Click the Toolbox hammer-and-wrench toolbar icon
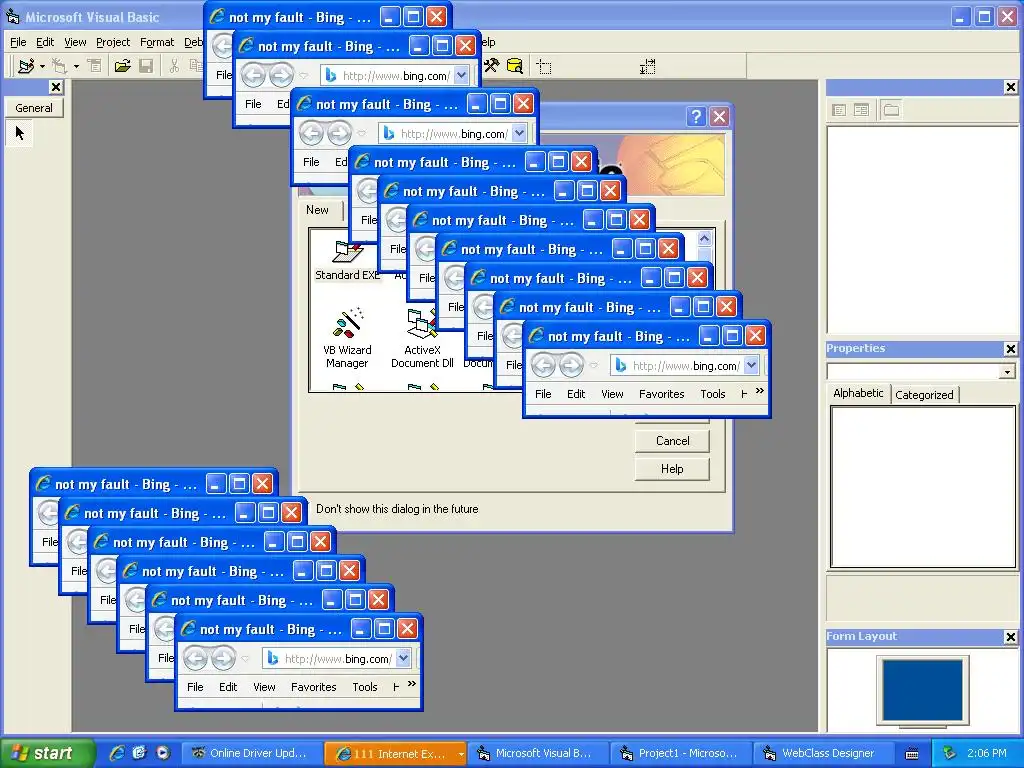The height and width of the screenshot is (768, 1024). click(x=491, y=66)
